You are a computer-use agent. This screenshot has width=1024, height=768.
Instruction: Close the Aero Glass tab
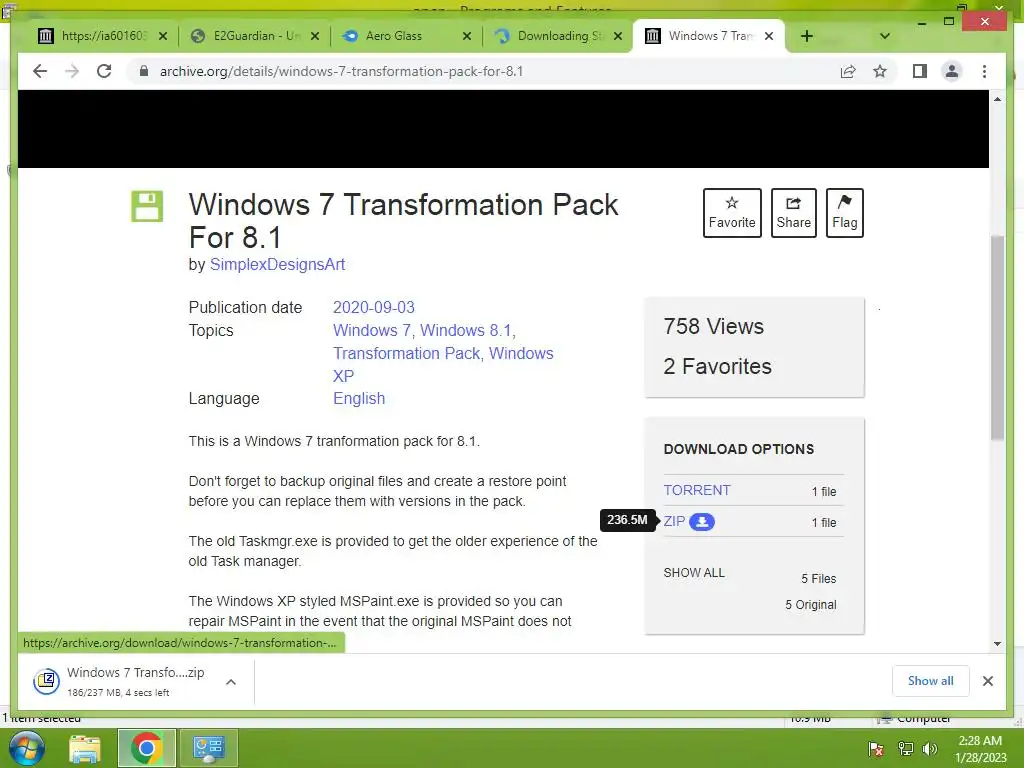[x=467, y=36]
